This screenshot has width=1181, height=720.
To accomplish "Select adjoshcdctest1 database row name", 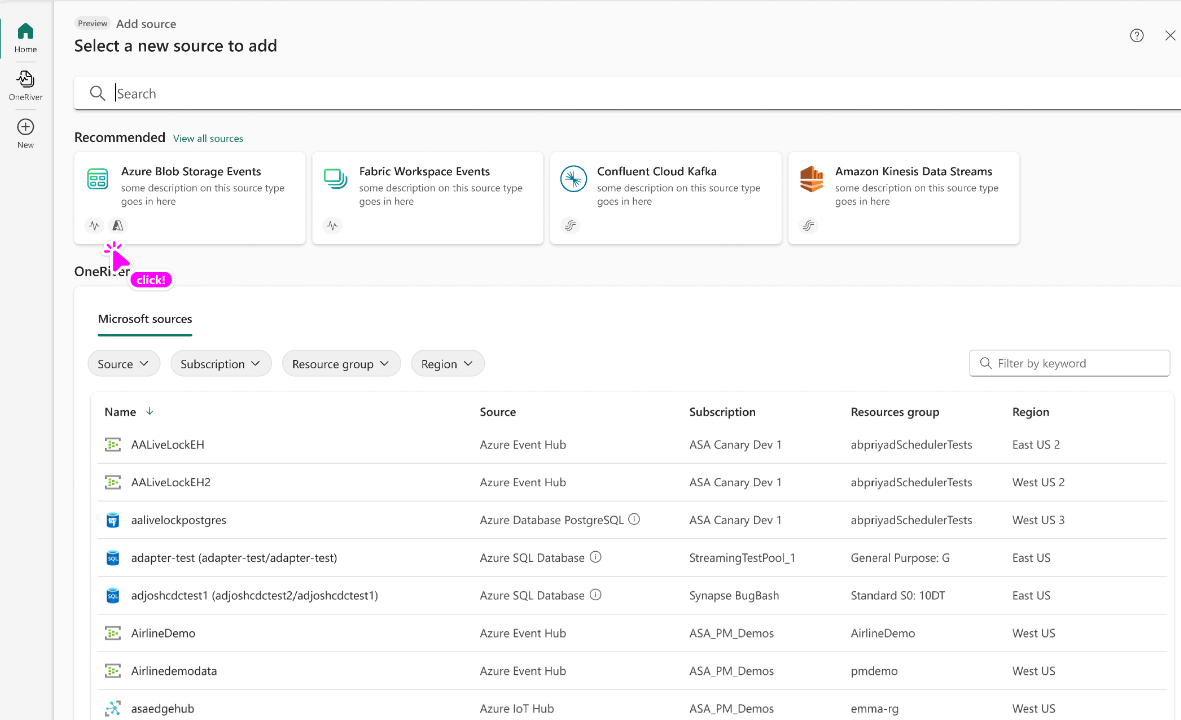I will coord(255,596).
